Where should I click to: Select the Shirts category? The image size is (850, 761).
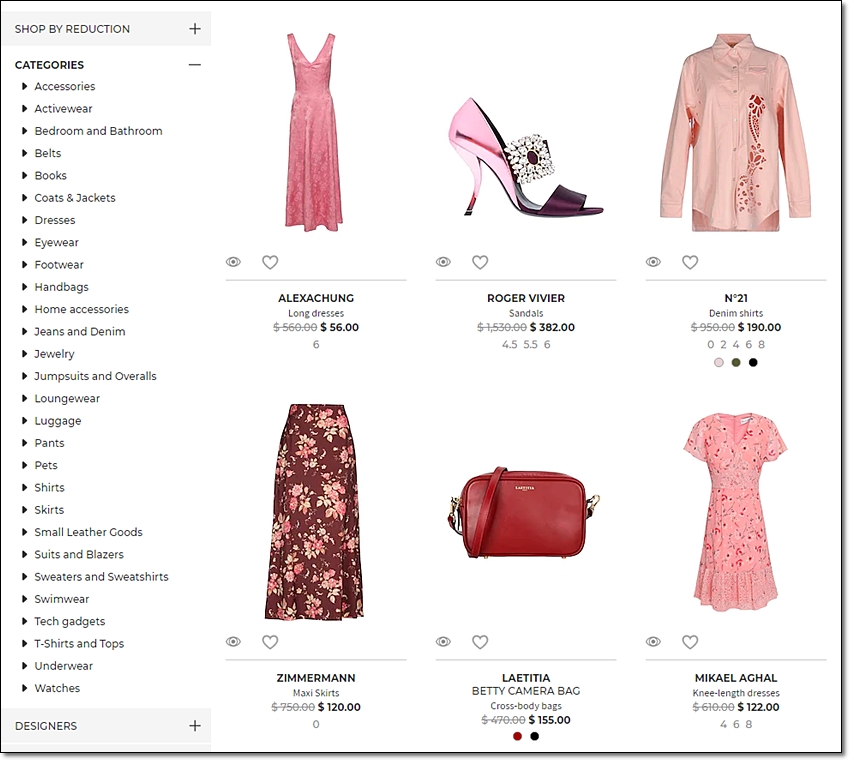(49, 487)
